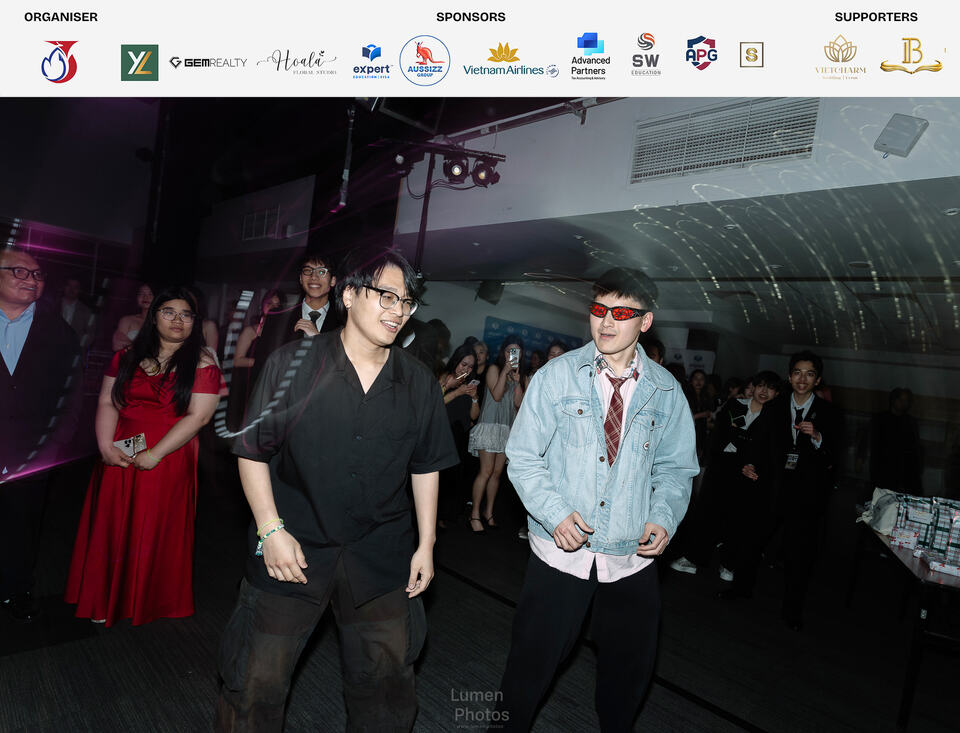
Task: Click the gold B supporter logo
Action: tap(911, 56)
